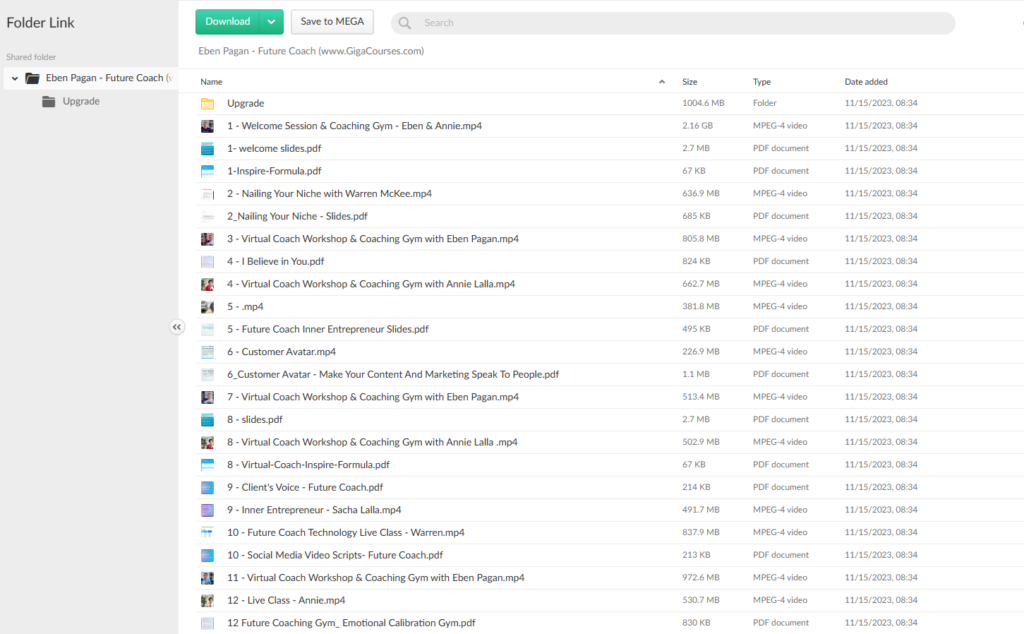Image resolution: width=1024 pixels, height=634 pixels.
Task: Select 1-Inspire-Formula.pdf
Action: point(274,171)
